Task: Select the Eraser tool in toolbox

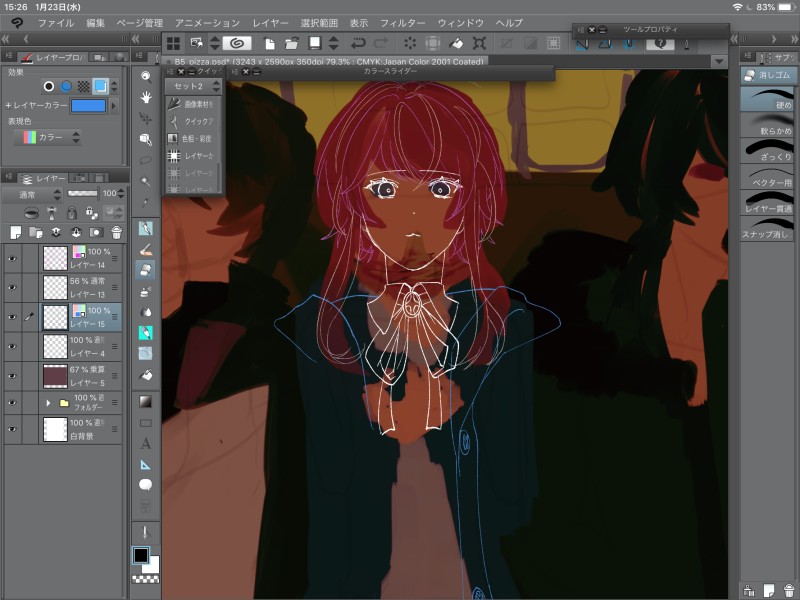Action: 146,270
